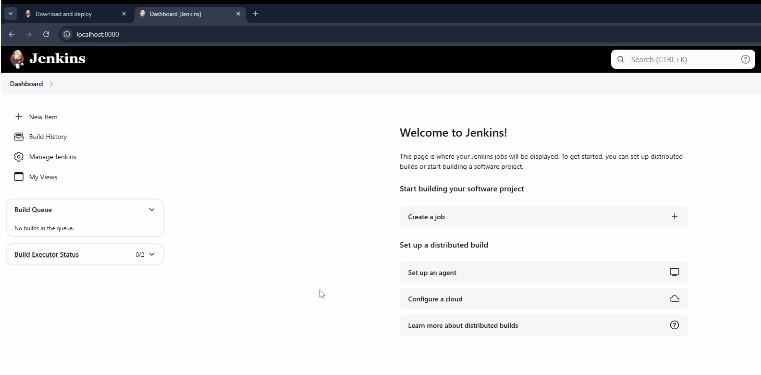Switch to Download and deploy browser tab

pos(75,14)
